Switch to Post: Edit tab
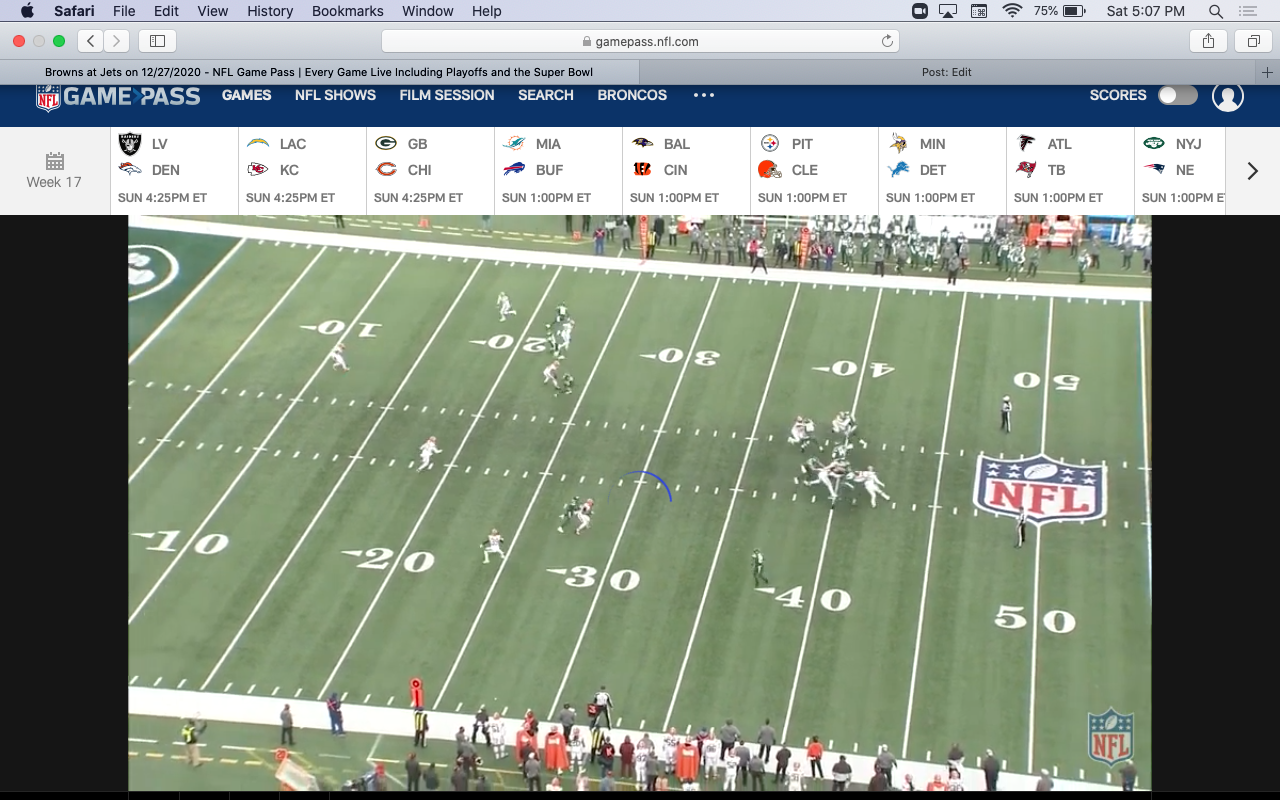 (947, 72)
